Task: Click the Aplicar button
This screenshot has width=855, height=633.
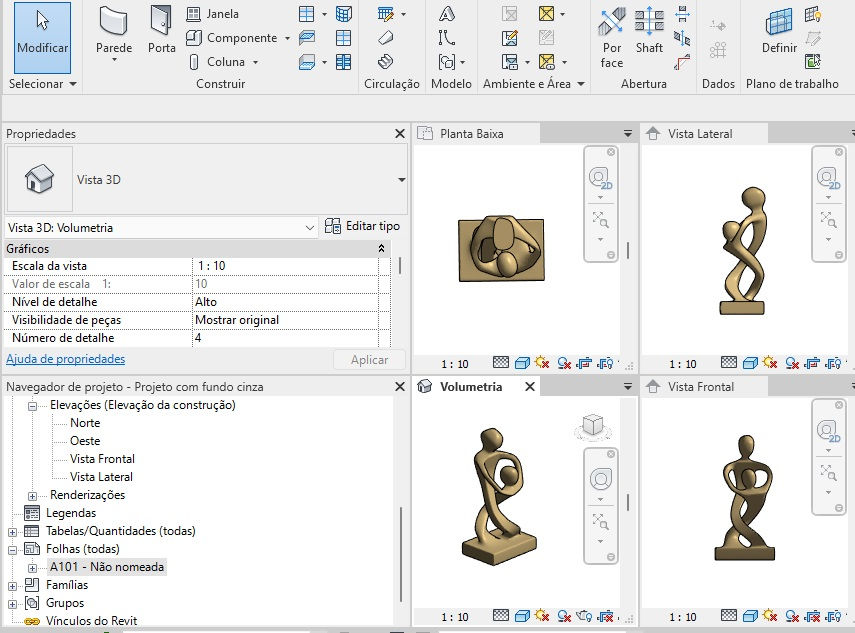Action: pyautogui.click(x=369, y=360)
